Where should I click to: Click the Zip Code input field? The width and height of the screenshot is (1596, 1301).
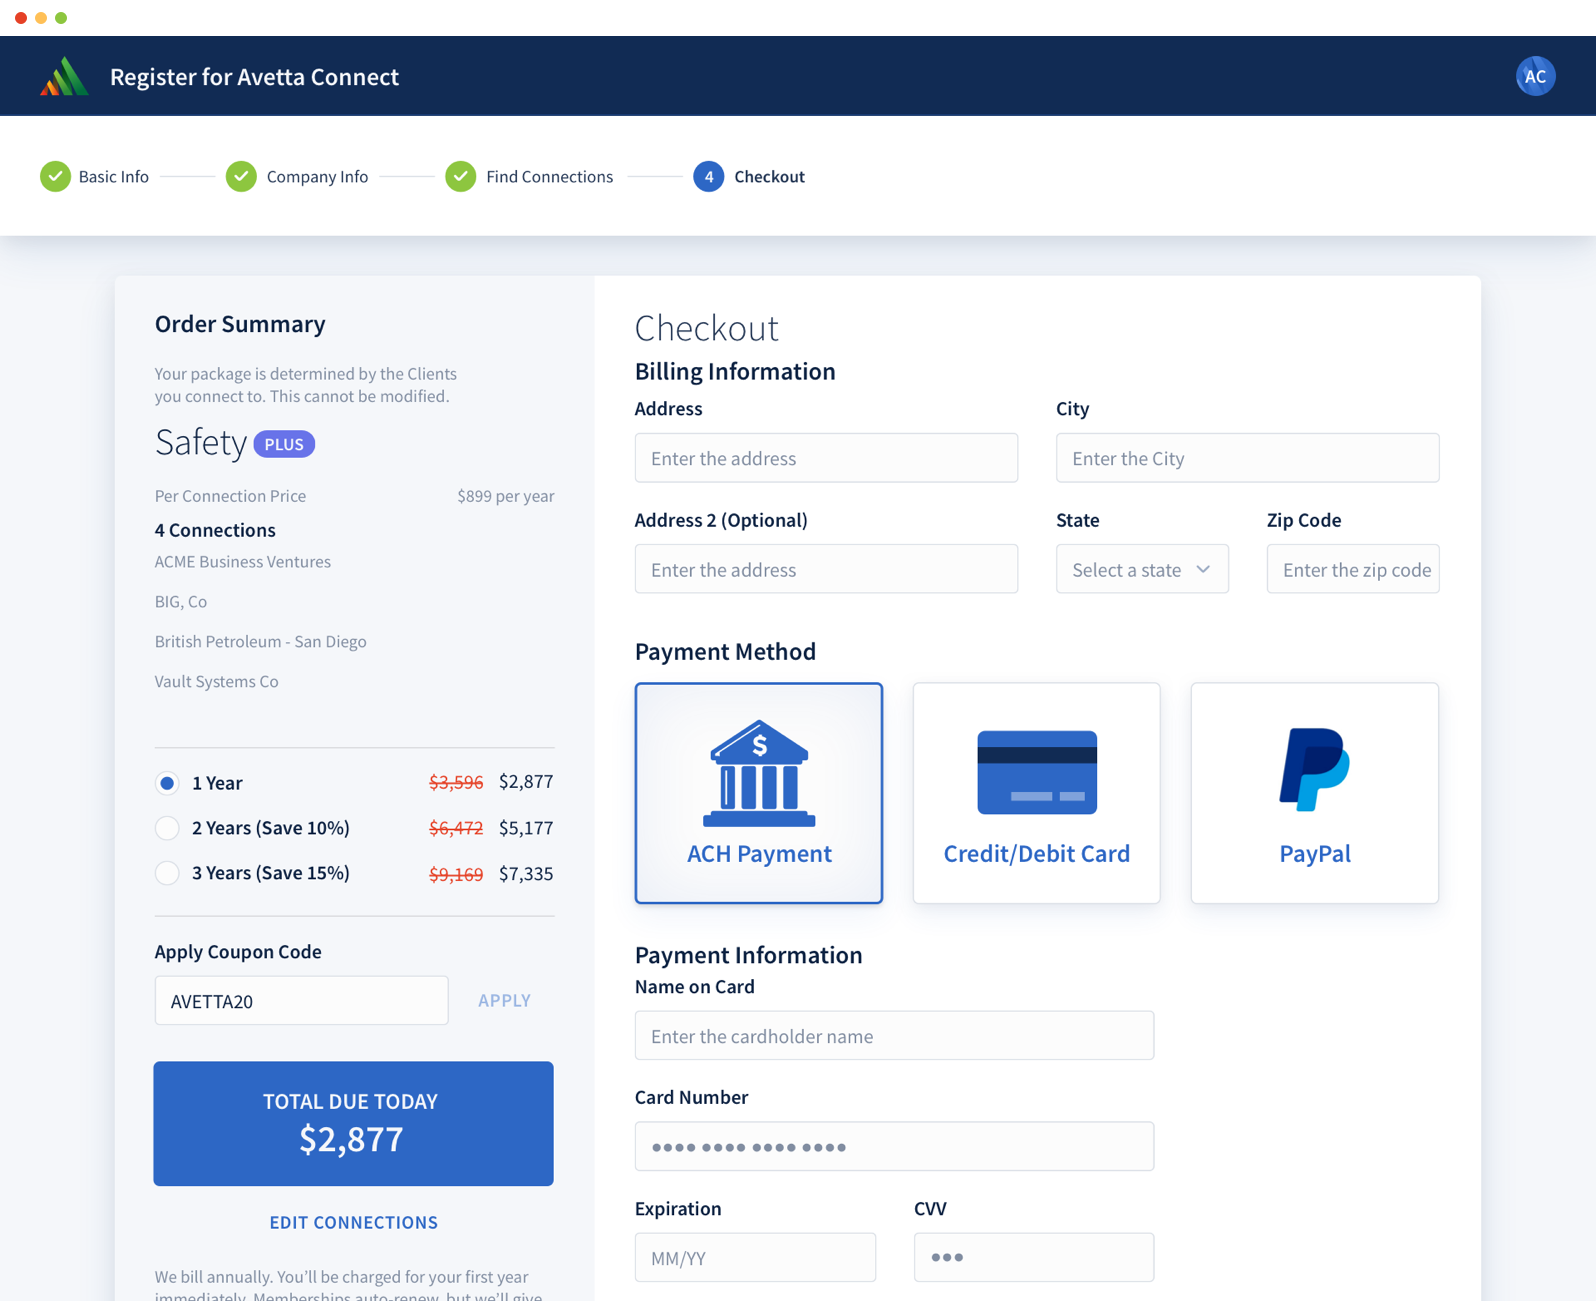point(1352,569)
